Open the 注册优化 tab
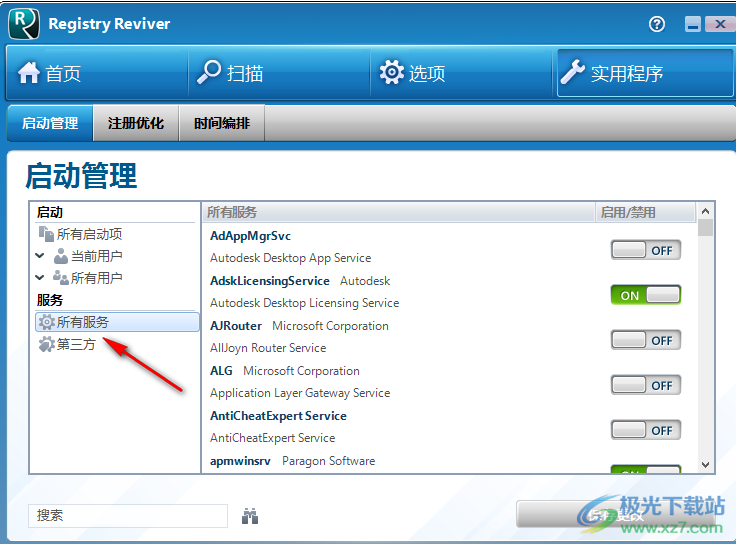This screenshot has height=544, width=736. [x=136, y=123]
